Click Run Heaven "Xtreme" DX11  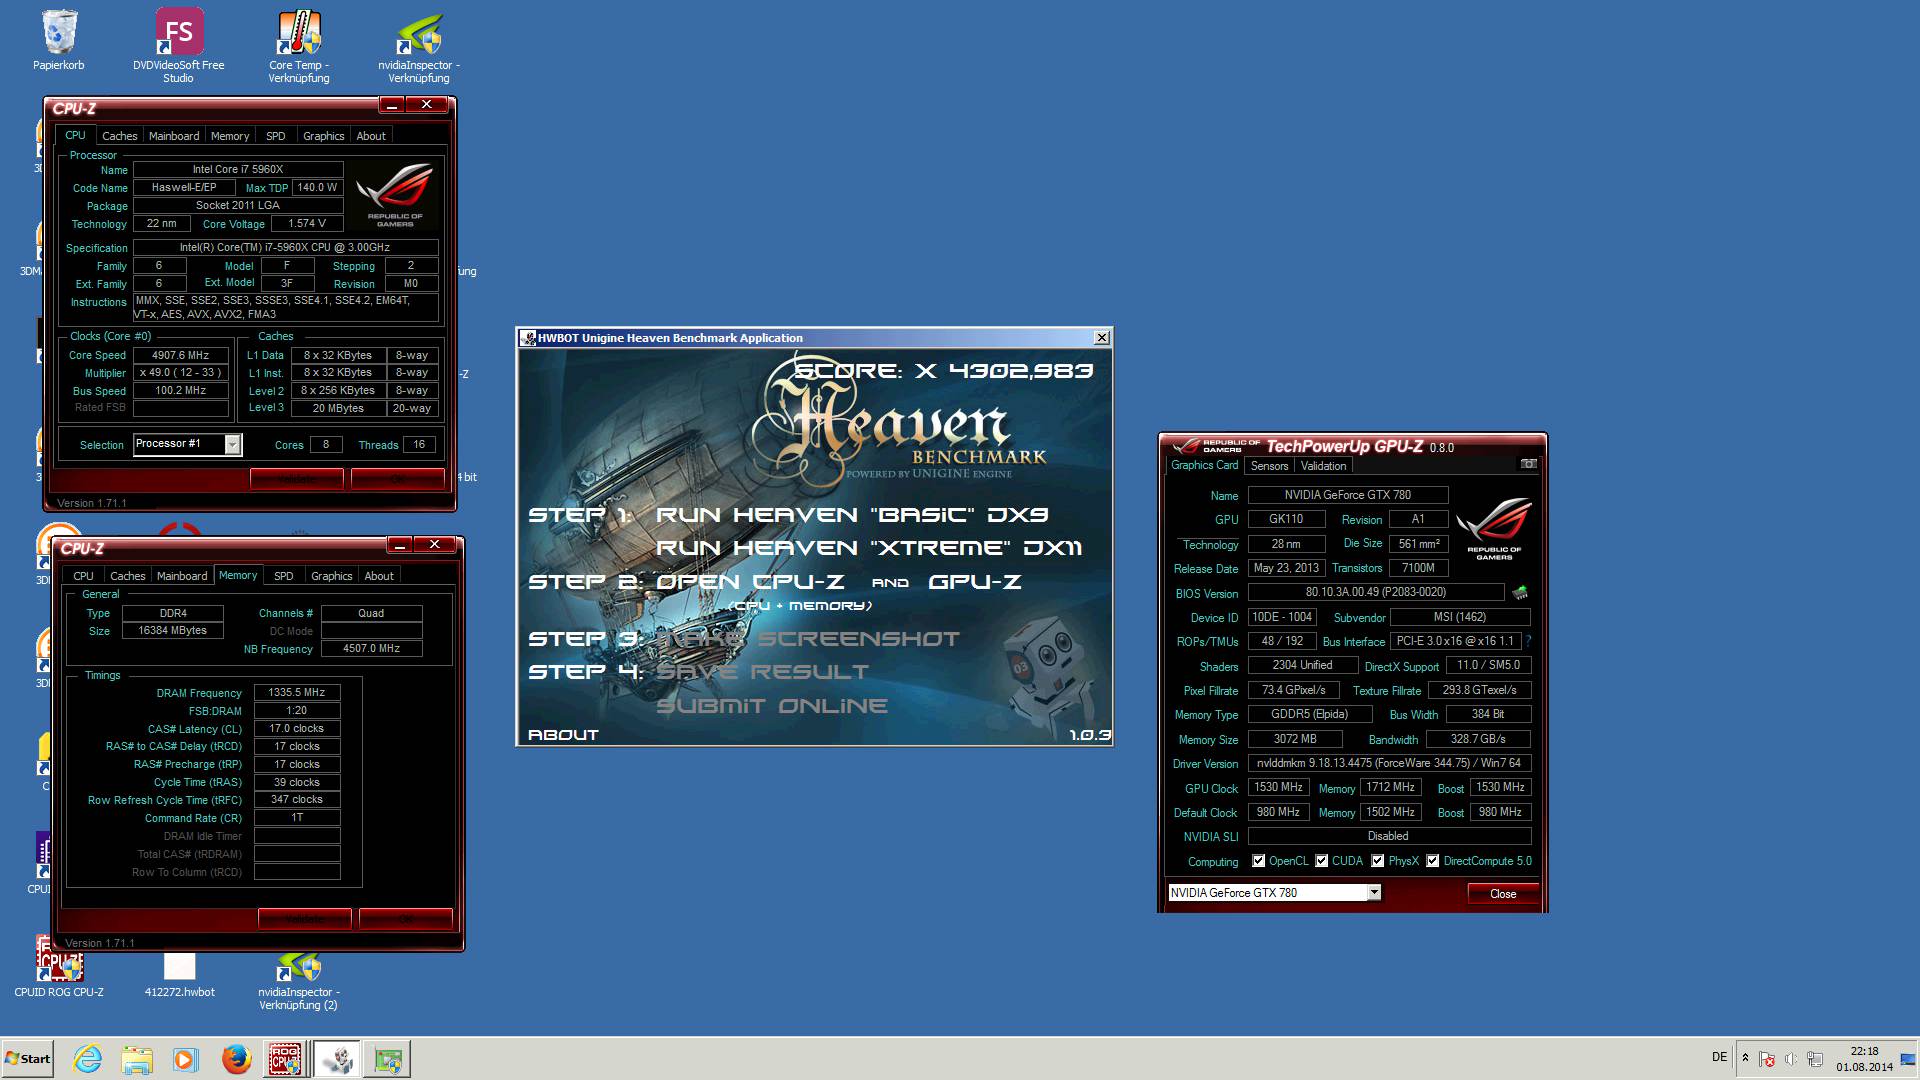[x=869, y=548]
